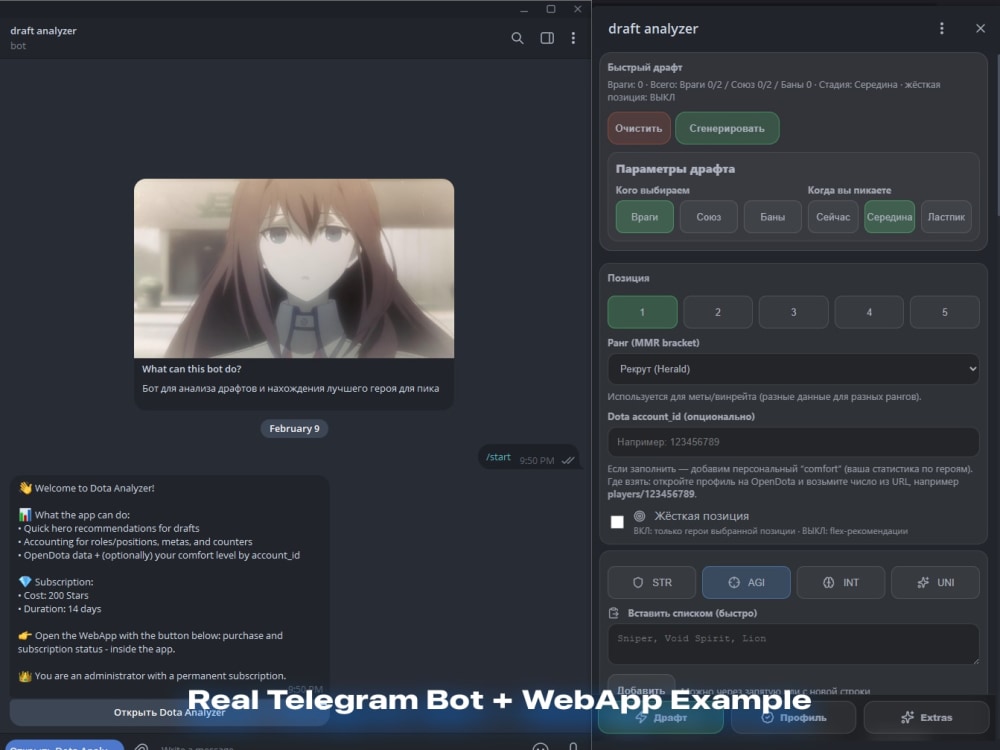Click the clipboard icon near Вставить списком

click(x=614, y=613)
